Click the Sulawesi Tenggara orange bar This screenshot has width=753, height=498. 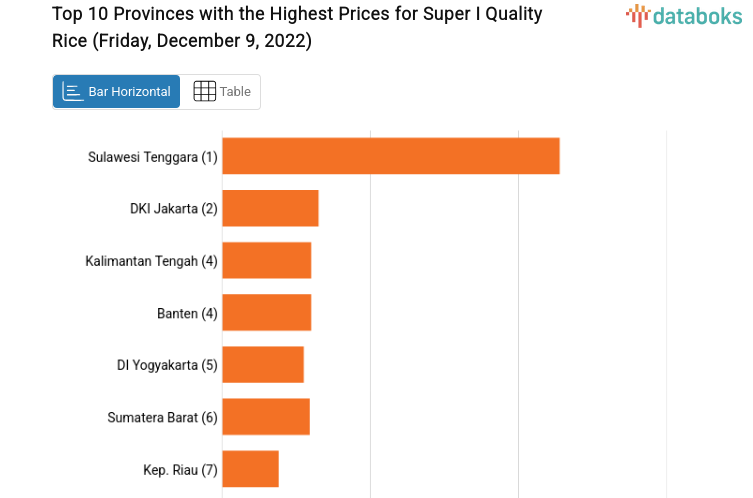pos(390,156)
